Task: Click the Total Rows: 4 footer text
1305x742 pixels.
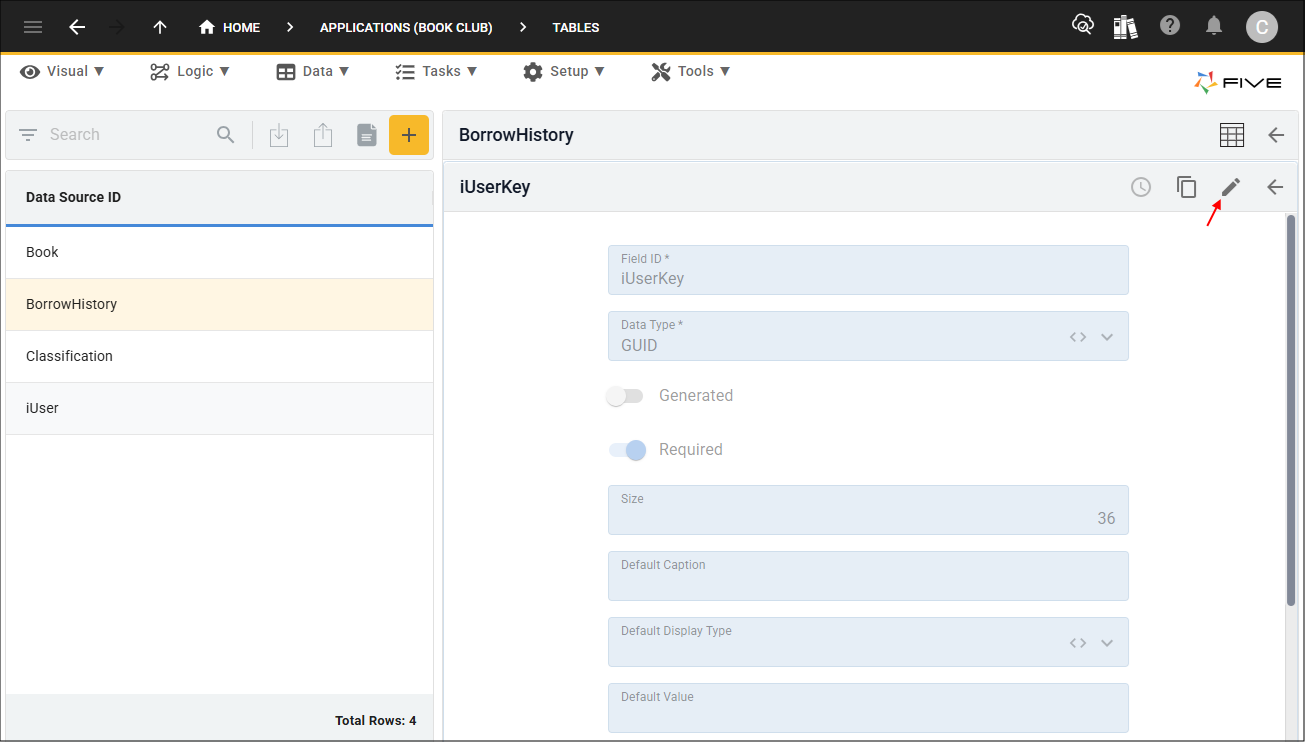Action: (375, 721)
